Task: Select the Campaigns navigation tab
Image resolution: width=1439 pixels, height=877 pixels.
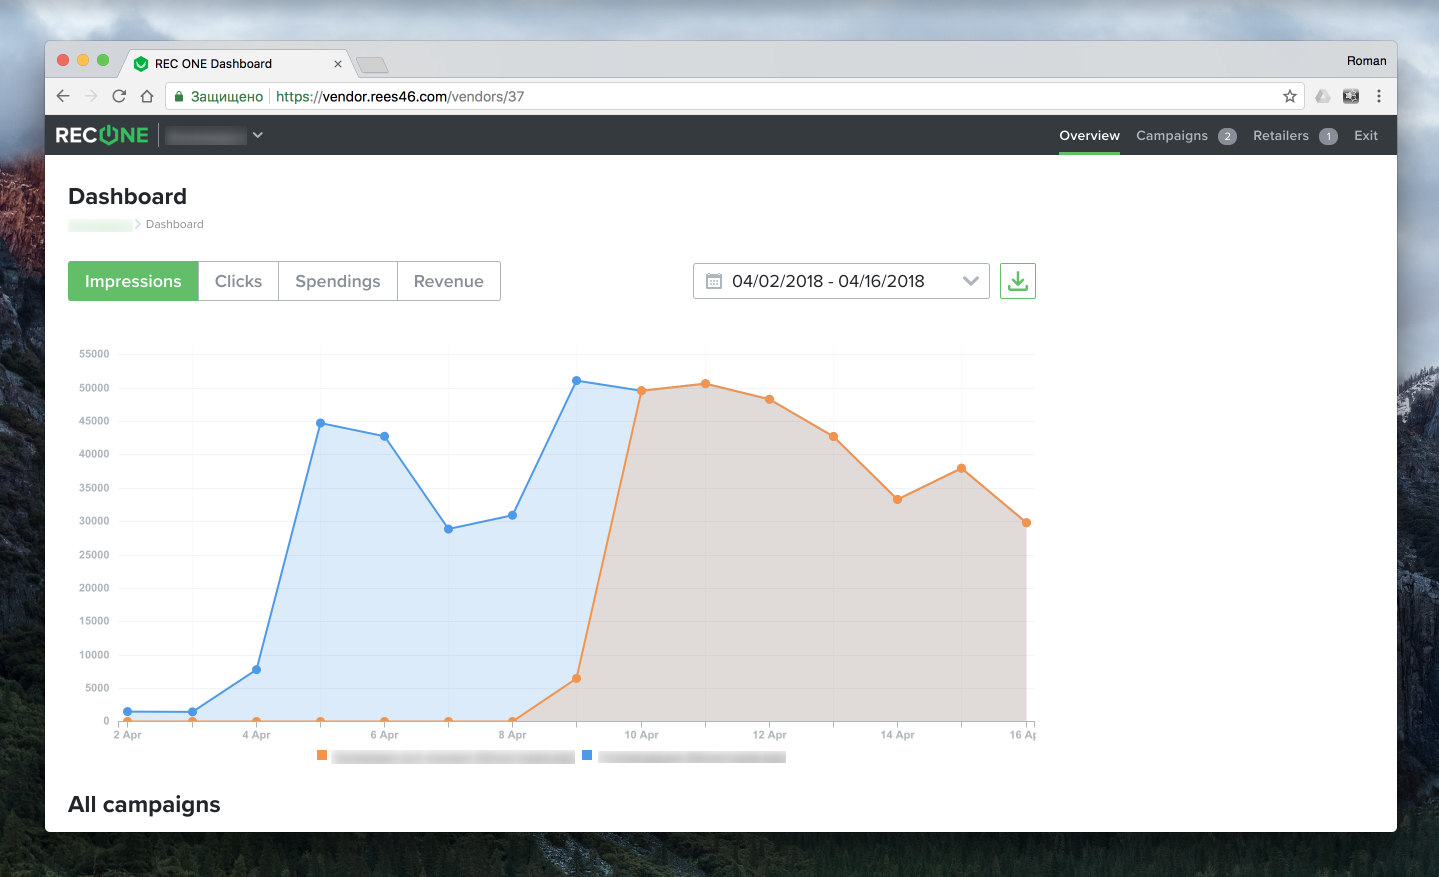Action: tap(1171, 136)
